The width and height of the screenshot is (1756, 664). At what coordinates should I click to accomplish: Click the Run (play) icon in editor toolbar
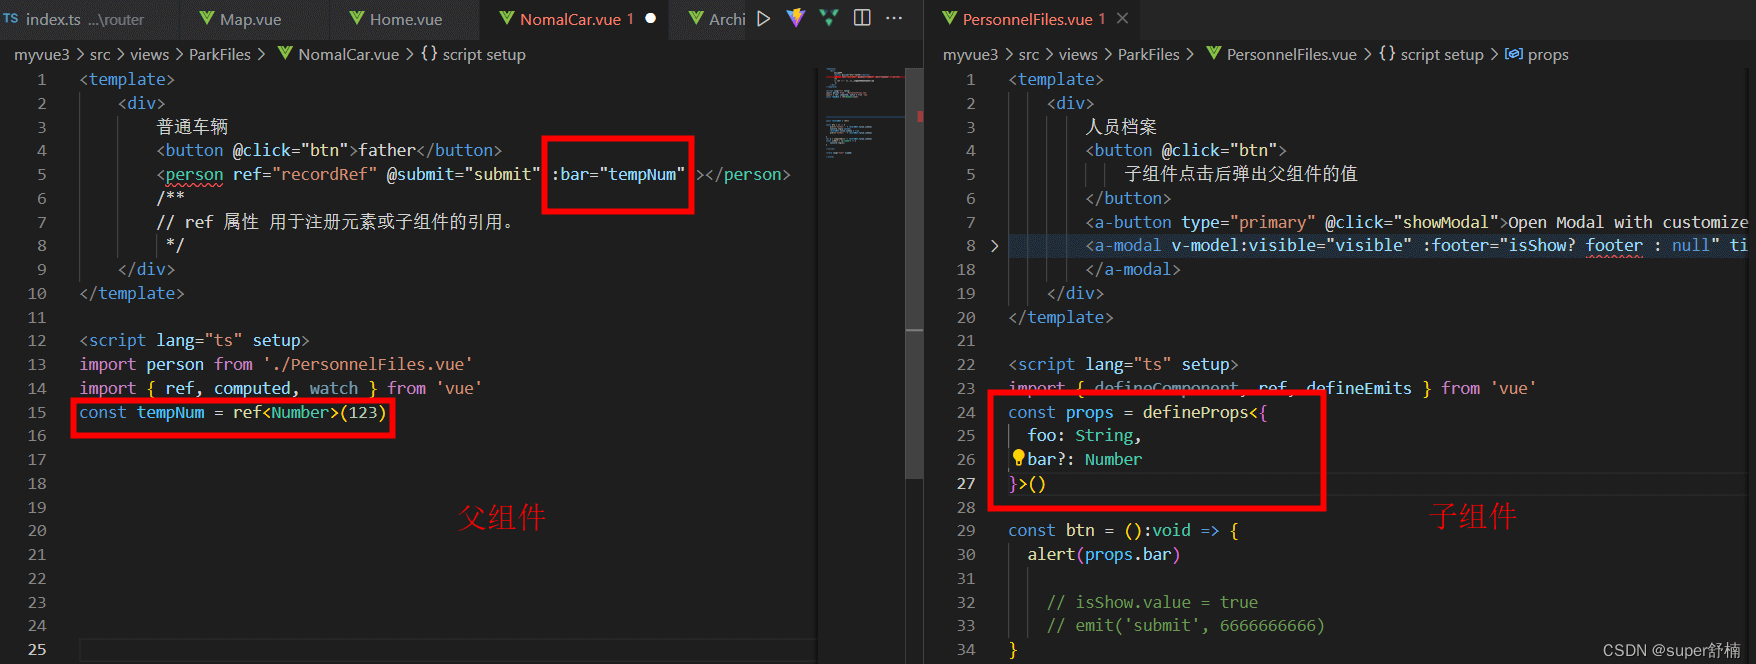764,19
